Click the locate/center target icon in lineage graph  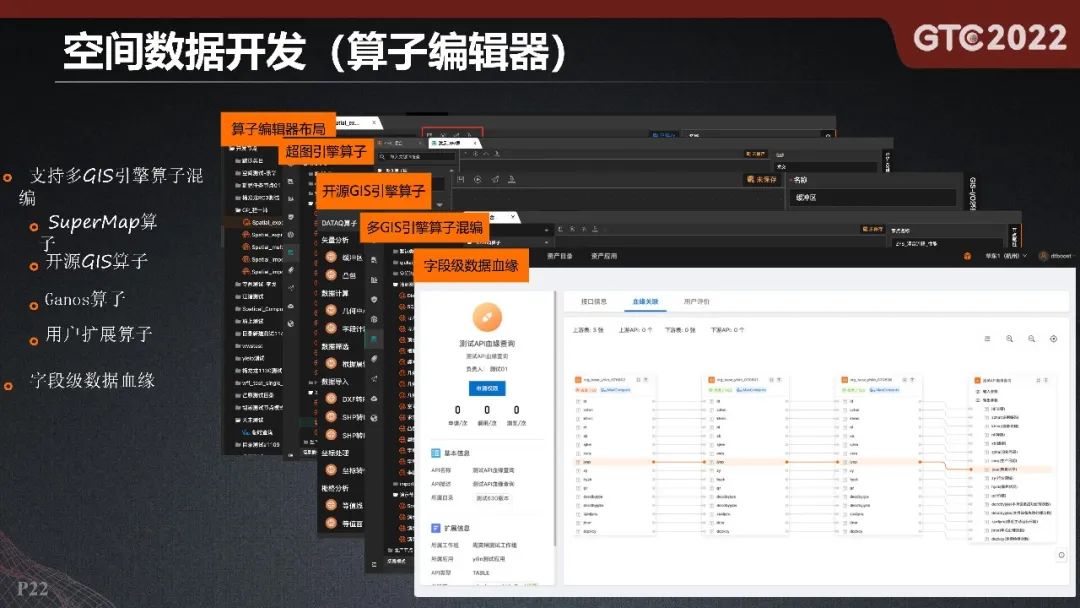coord(1053,339)
